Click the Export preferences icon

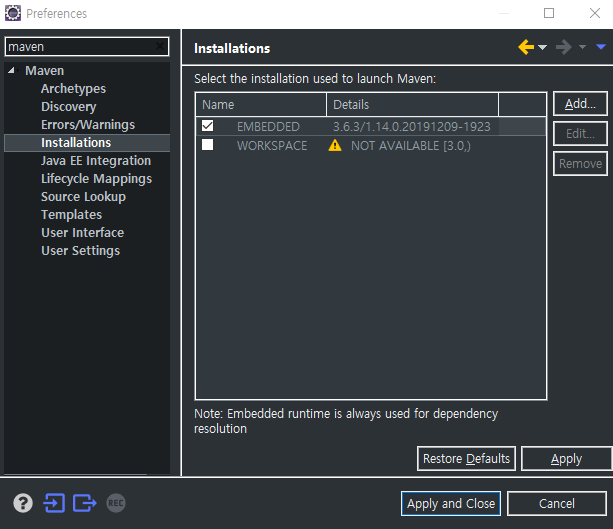tap(84, 503)
